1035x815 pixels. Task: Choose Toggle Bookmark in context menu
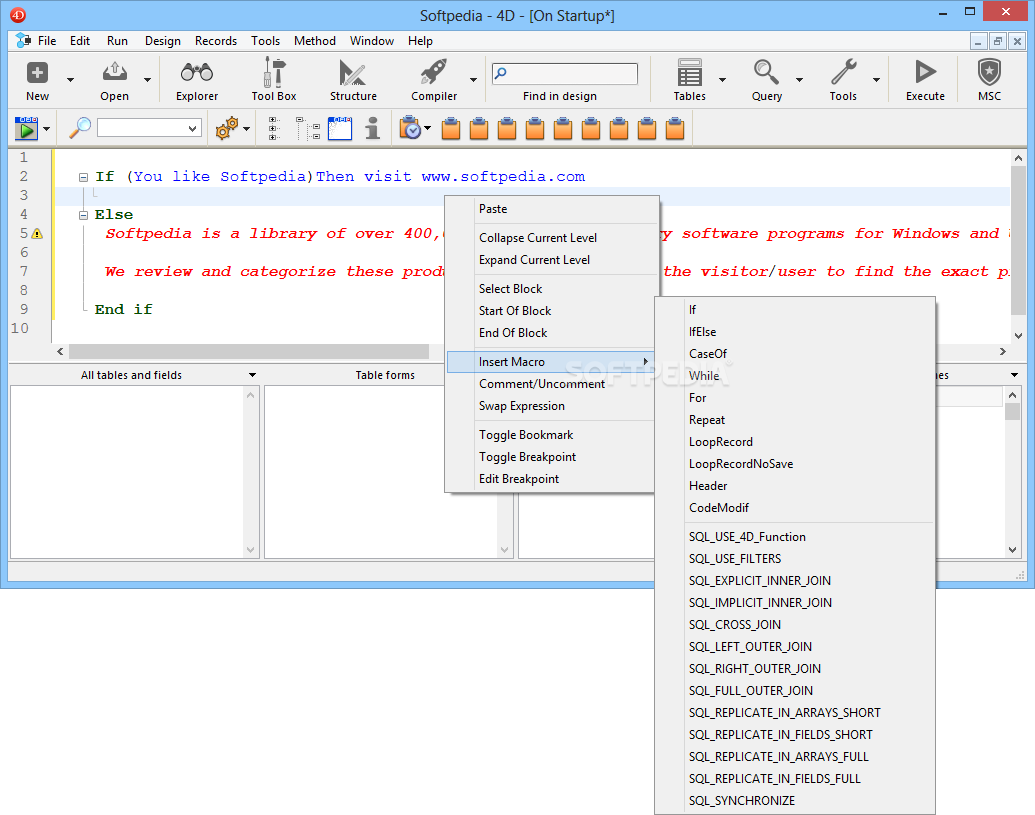[552, 435]
